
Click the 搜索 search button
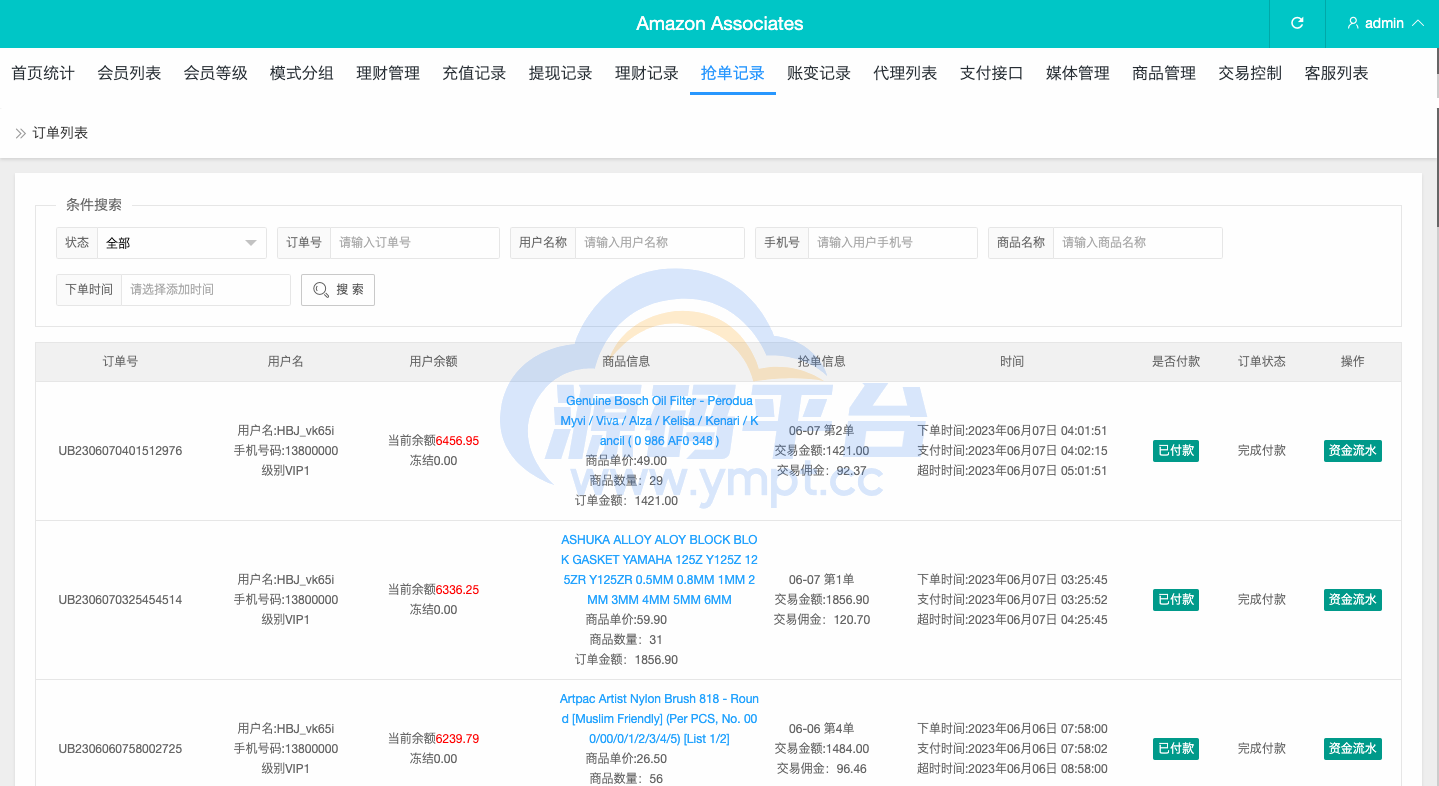coord(338,290)
